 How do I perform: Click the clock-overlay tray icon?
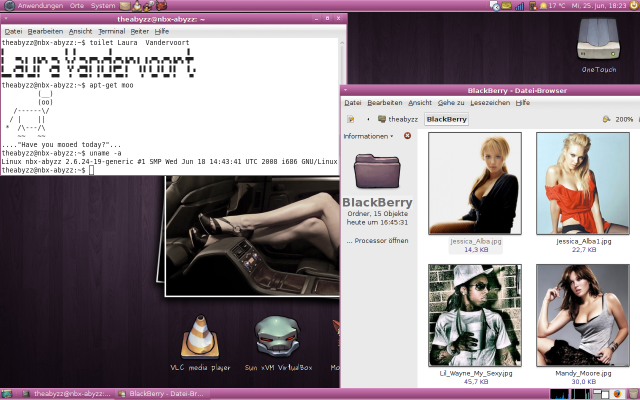[x=495, y=6]
